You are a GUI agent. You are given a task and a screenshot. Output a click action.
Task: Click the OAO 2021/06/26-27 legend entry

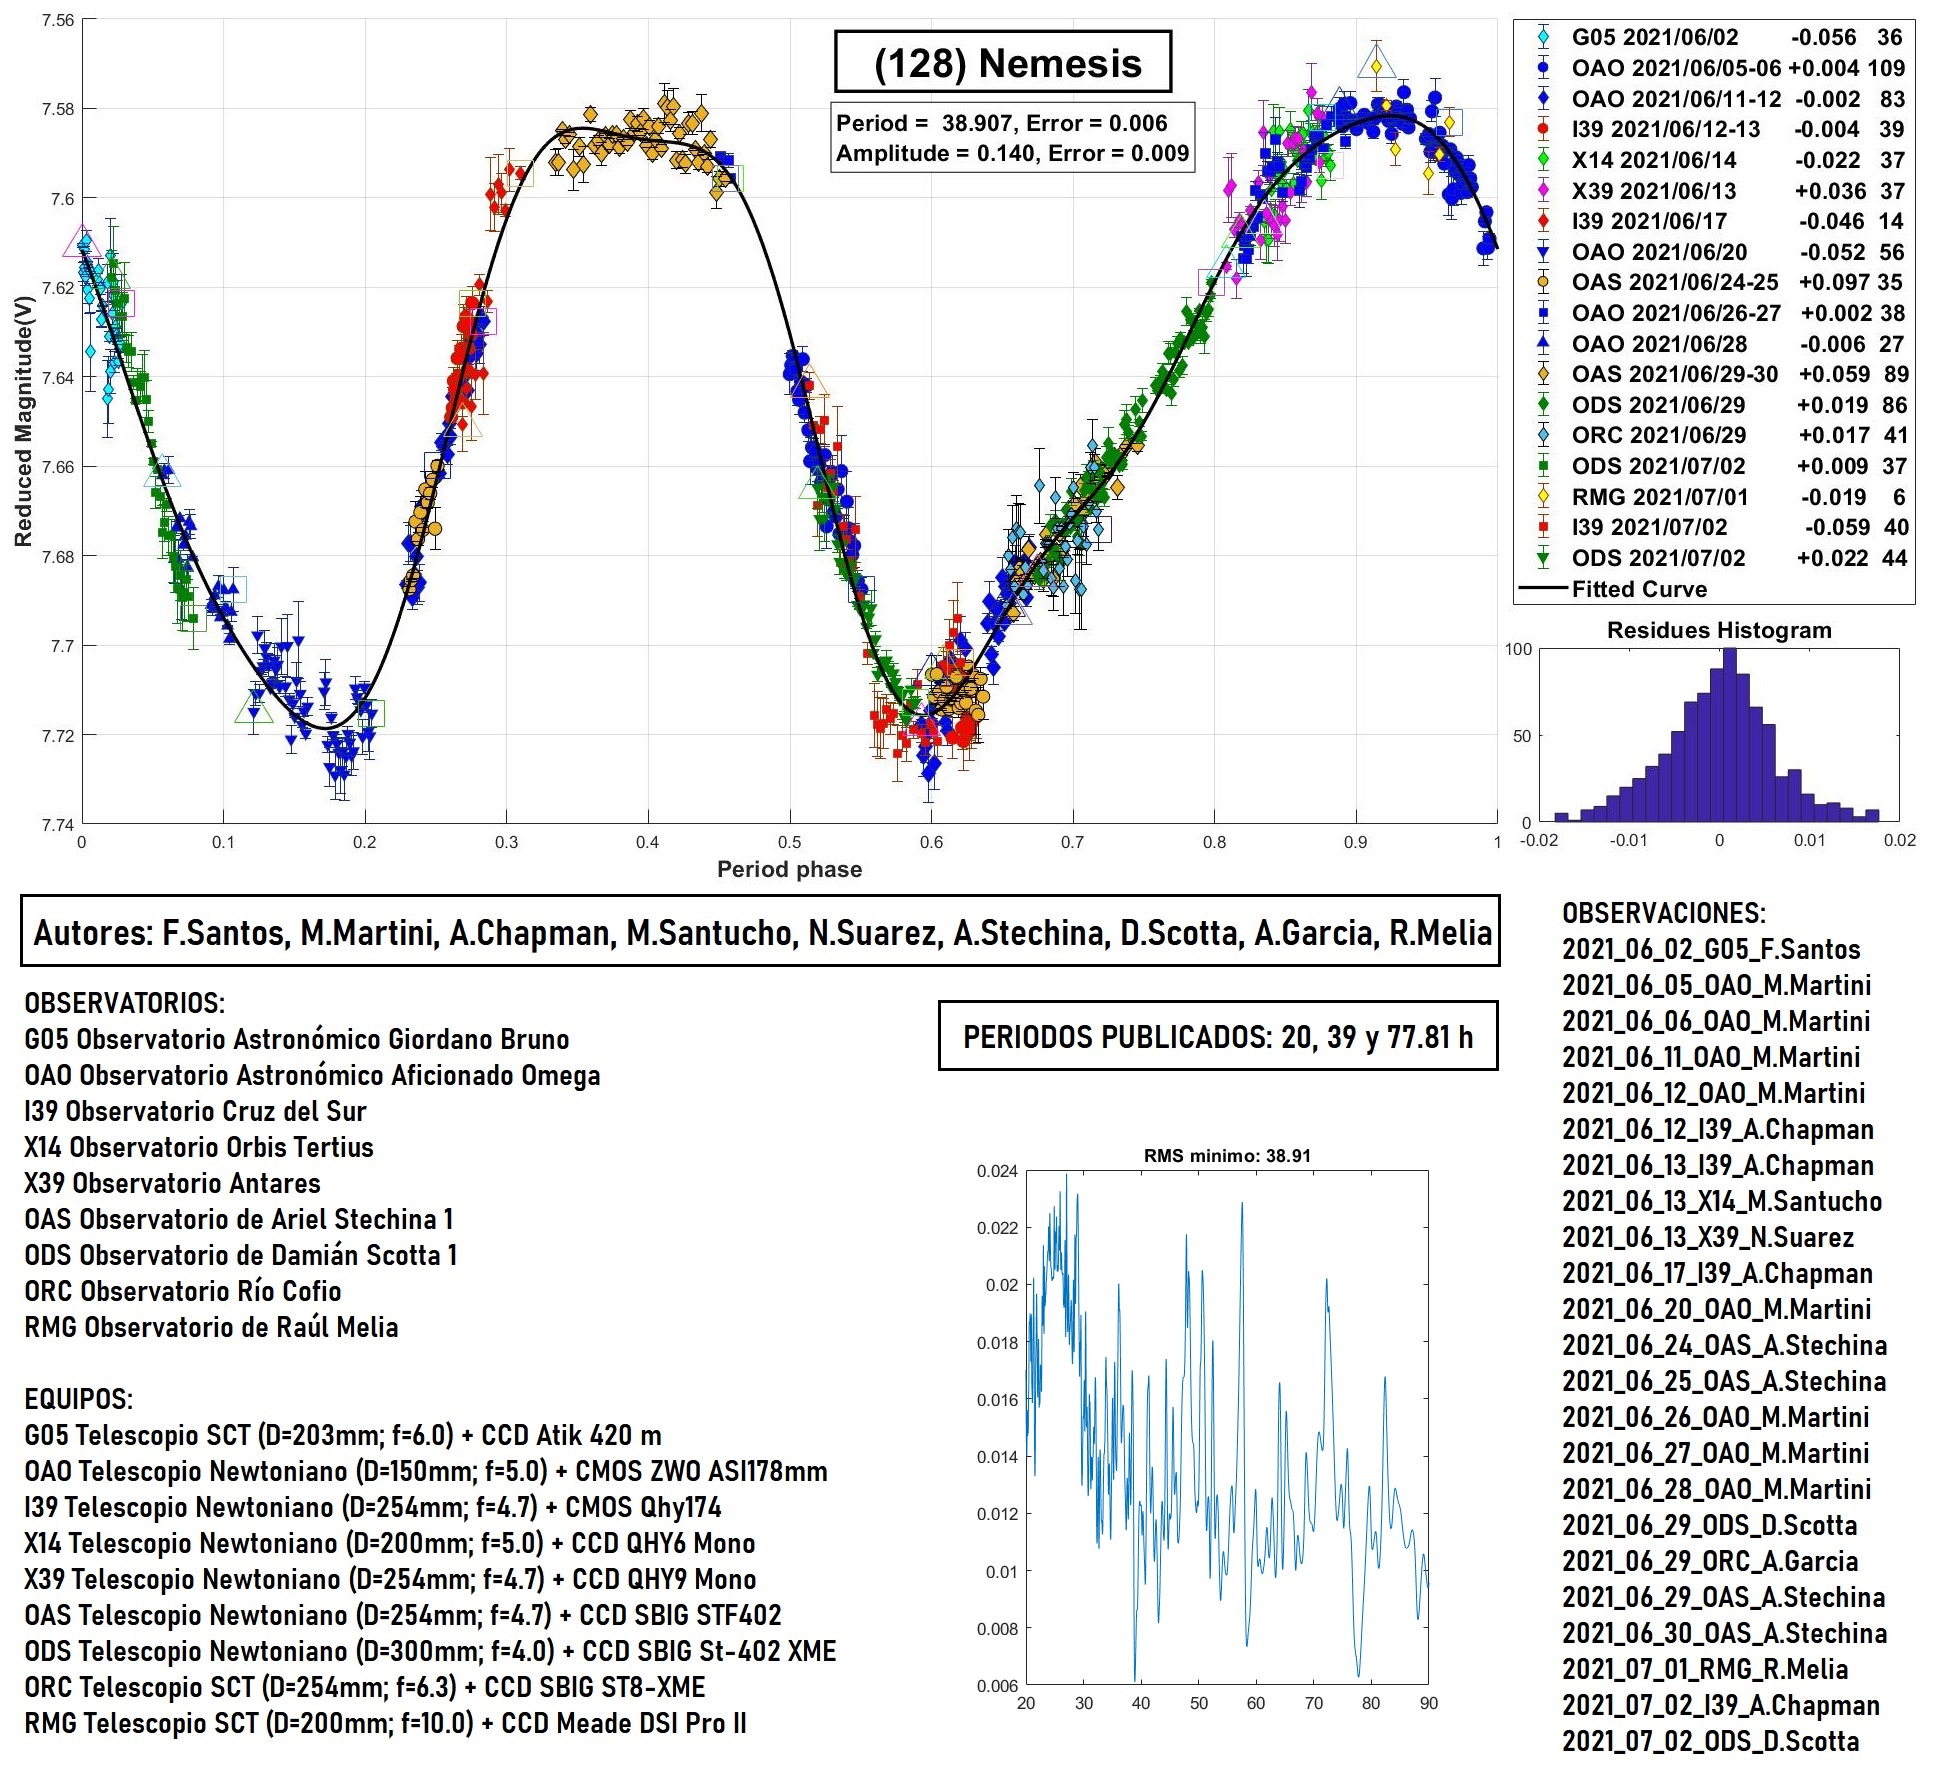click(x=1714, y=313)
